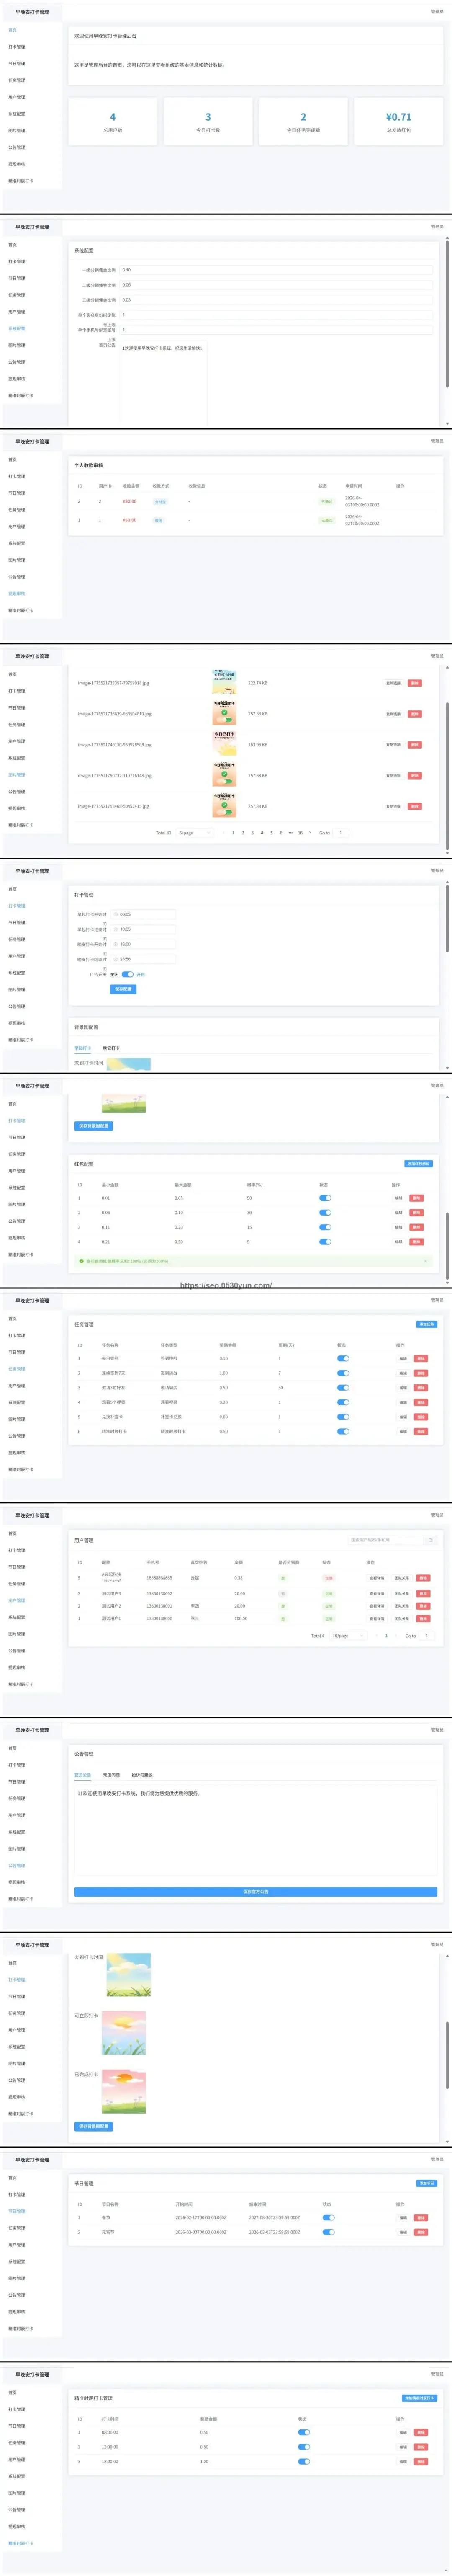The height and width of the screenshot is (2576, 452).
Task: Open 晚安打卡结束时间 23:59 time picker
Action: (143, 959)
